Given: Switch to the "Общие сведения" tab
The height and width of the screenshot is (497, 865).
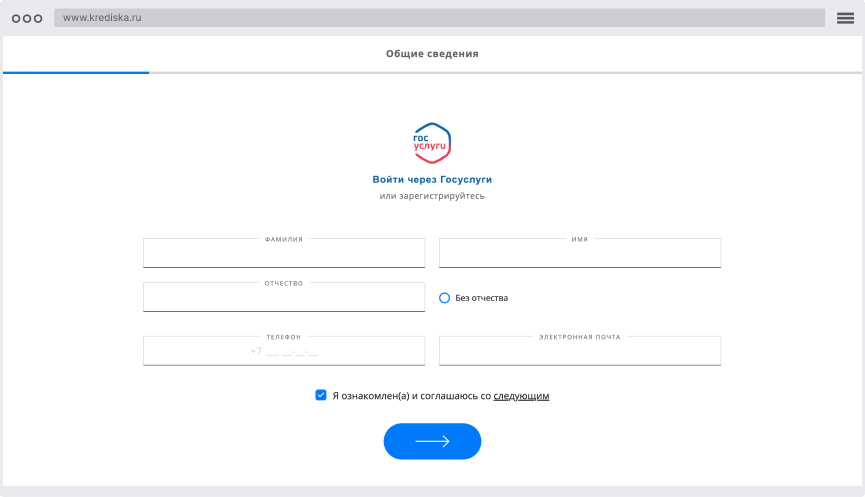Looking at the screenshot, I should 432,54.
